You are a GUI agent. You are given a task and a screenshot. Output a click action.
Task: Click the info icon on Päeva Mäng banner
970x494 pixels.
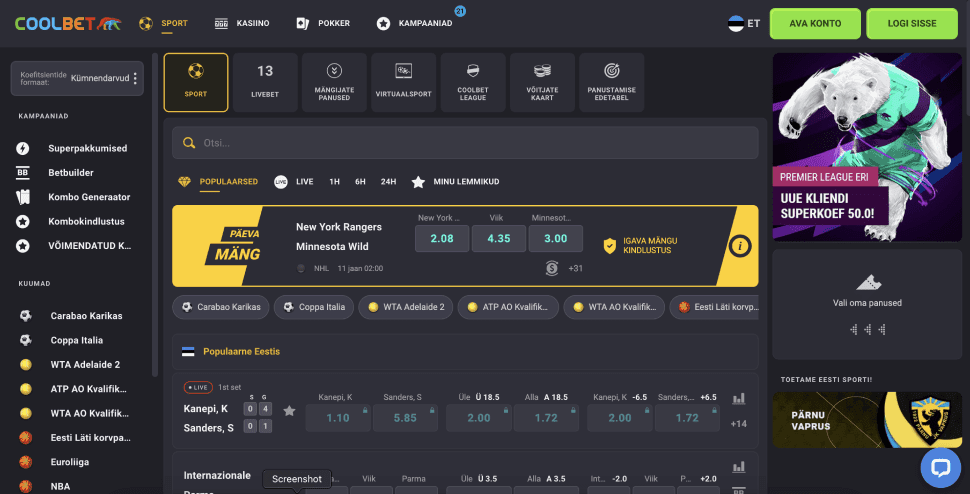740,246
